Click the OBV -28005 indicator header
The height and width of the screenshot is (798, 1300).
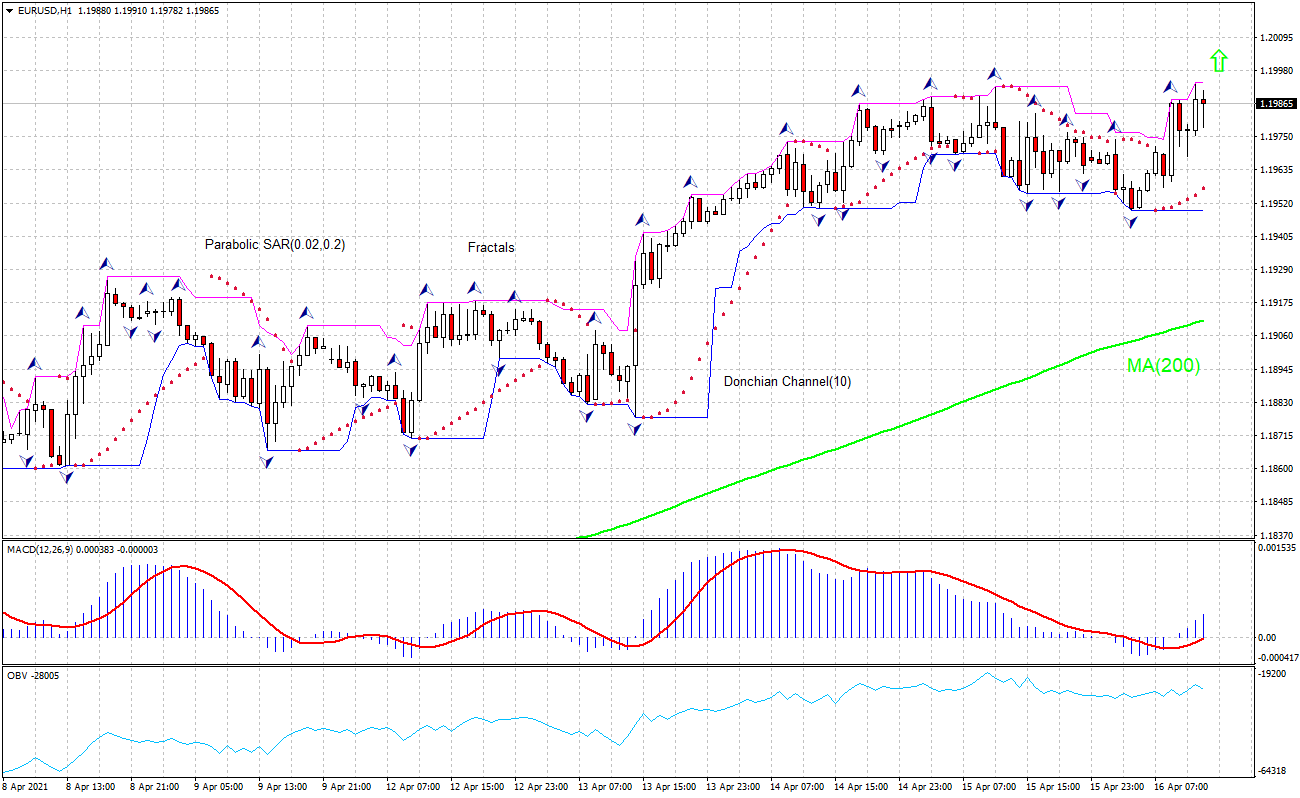tap(33, 676)
